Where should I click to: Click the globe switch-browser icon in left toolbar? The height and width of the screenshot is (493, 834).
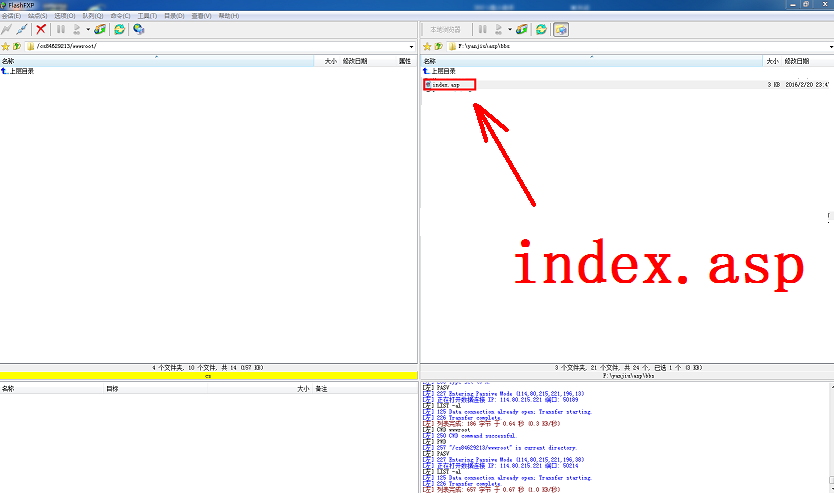[x=139, y=30]
